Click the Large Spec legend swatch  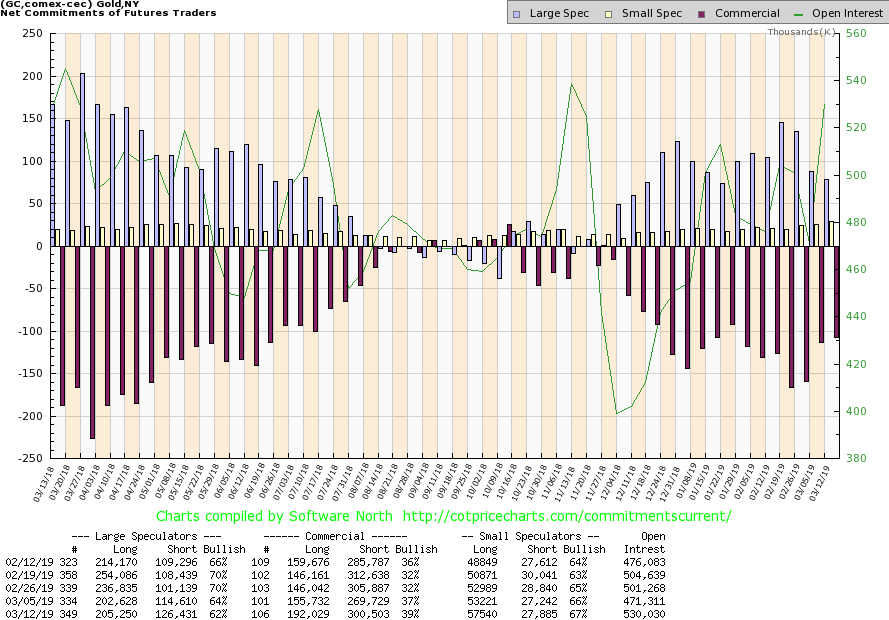(516, 13)
